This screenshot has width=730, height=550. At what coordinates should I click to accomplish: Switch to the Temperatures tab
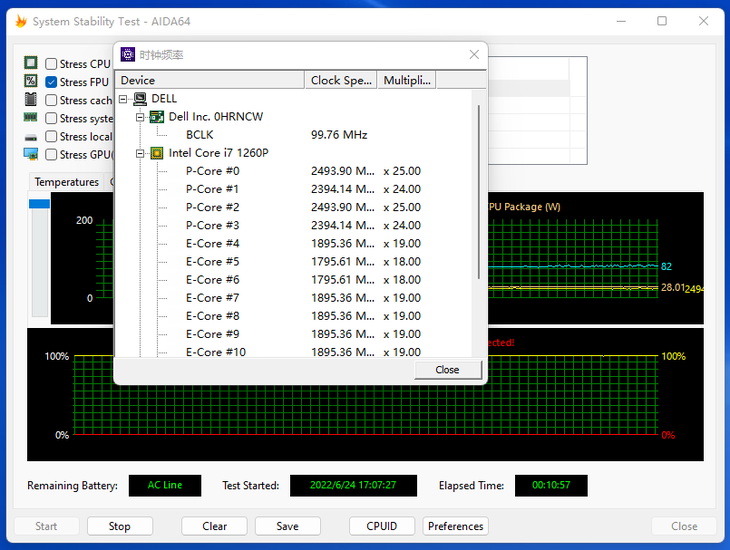(x=66, y=182)
